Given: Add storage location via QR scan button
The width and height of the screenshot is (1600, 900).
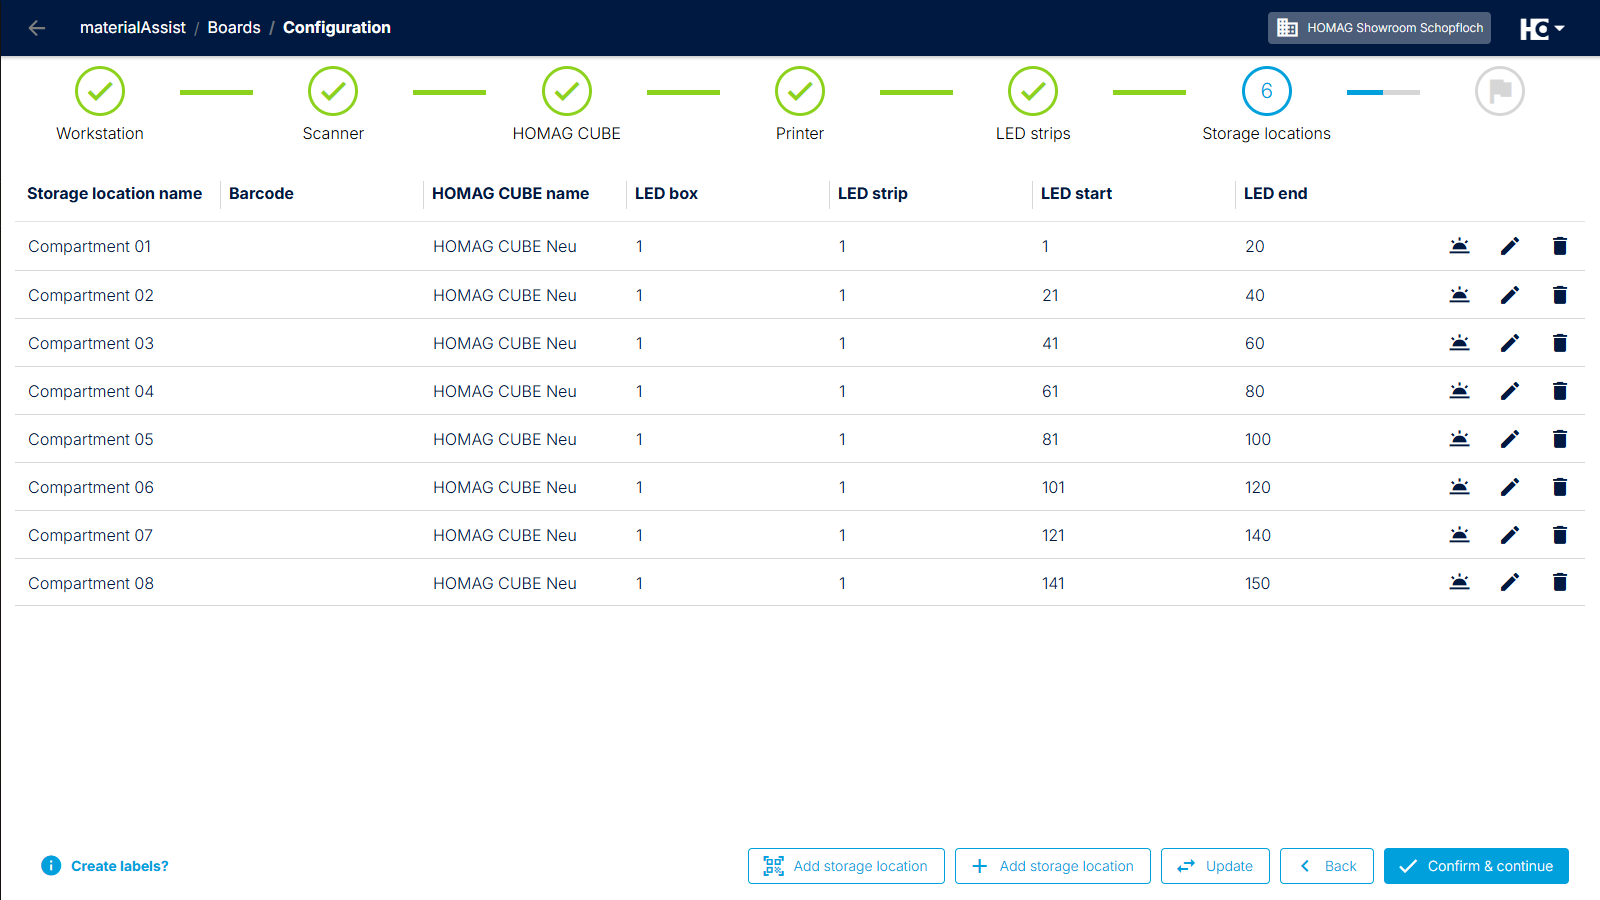Looking at the screenshot, I should [846, 866].
